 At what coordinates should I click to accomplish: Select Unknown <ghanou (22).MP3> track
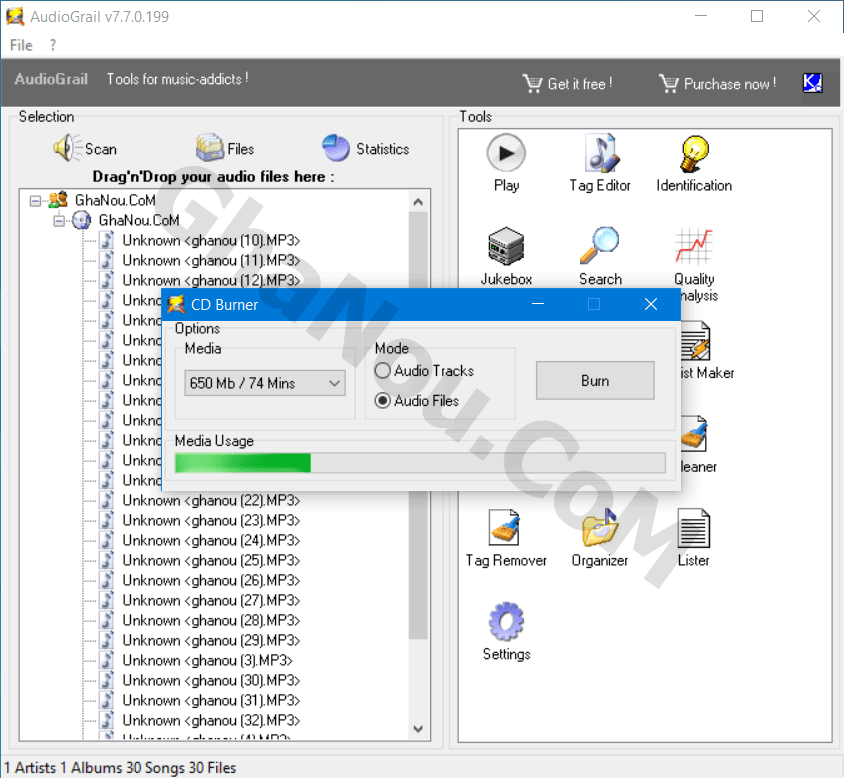coord(211,500)
